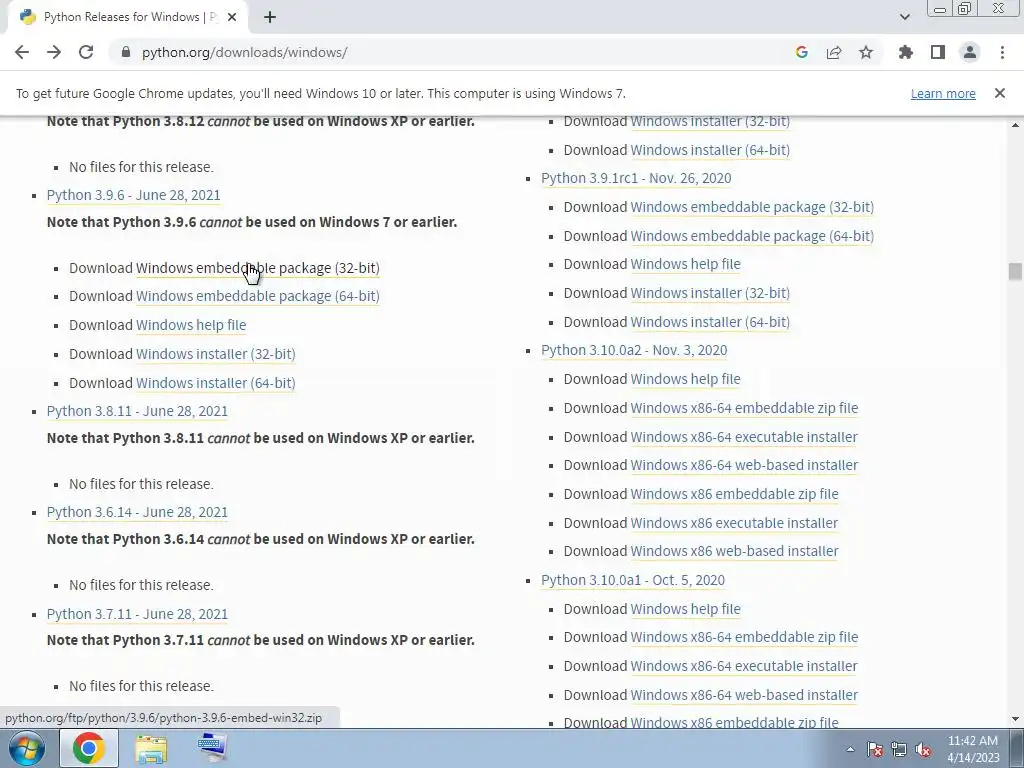1024x768 pixels.
Task: Open Windows Start menu
Action: pyautogui.click(x=27, y=748)
